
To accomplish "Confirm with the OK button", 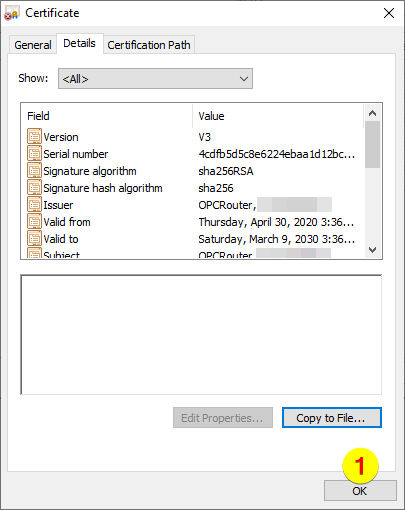I will tap(360, 491).
